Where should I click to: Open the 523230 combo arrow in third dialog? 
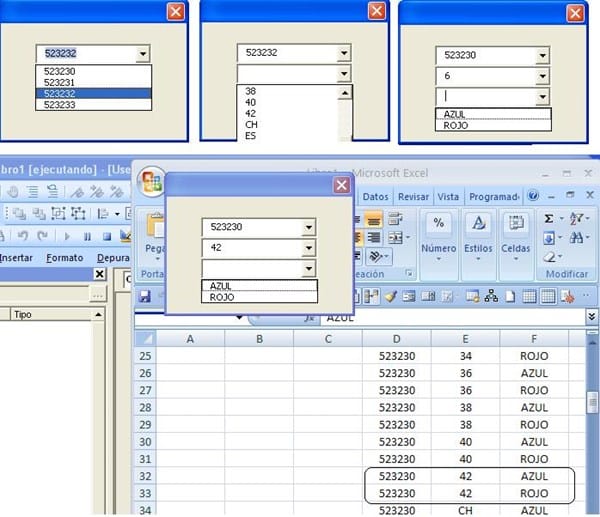tap(543, 56)
